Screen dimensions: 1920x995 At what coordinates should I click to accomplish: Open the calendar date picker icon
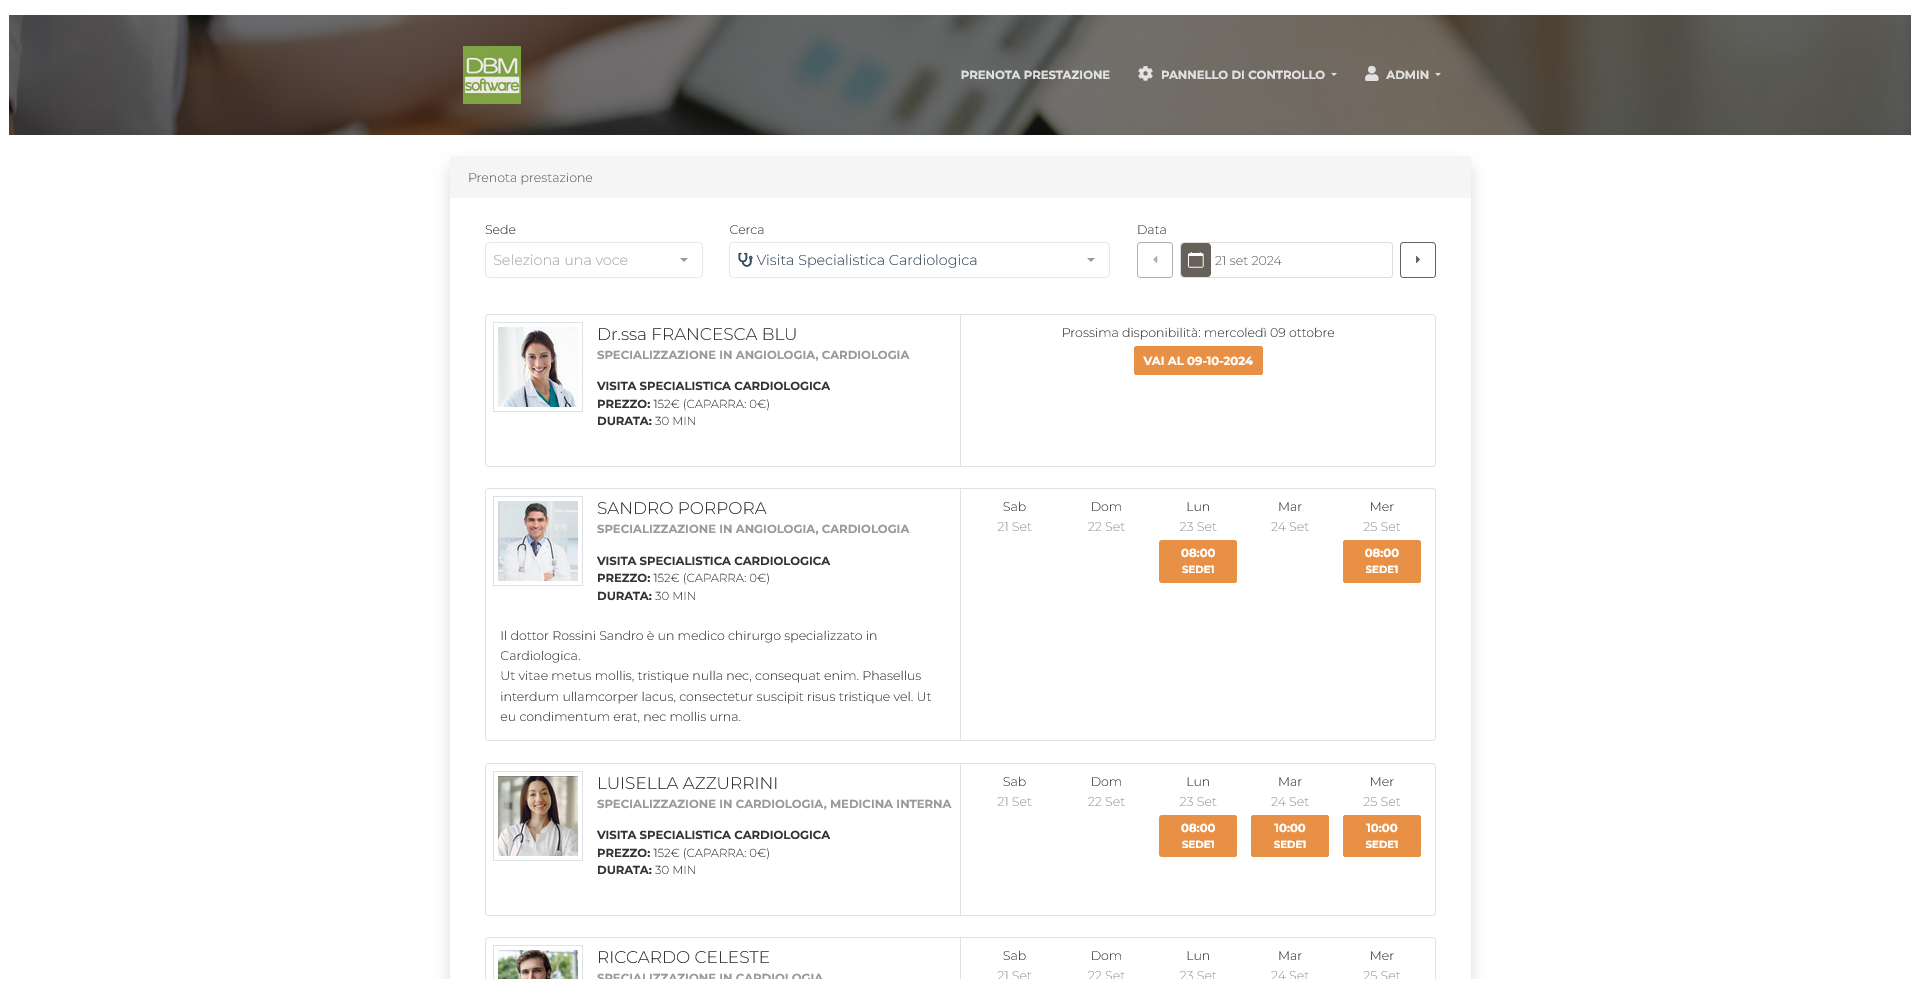click(x=1195, y=260)
